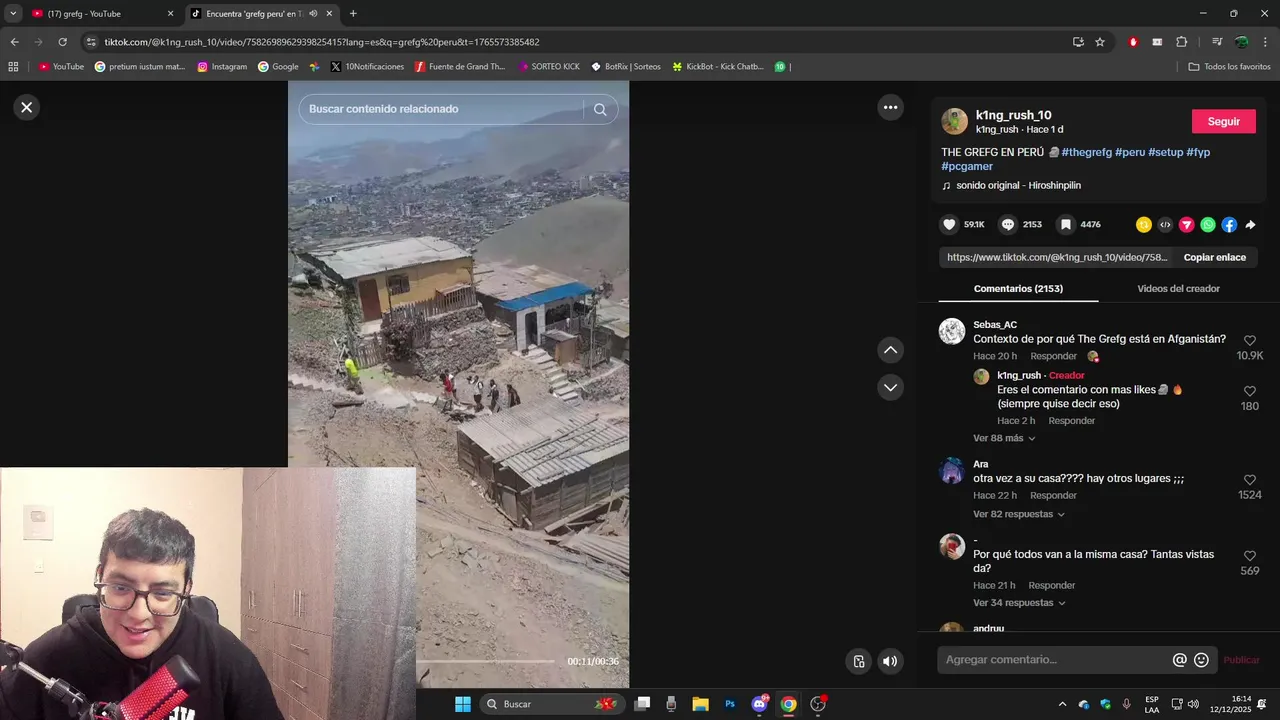Click 'Buscar contenido relacionado' search field
The height and width of the screenshot is (720, 1280).
point(443,109)
